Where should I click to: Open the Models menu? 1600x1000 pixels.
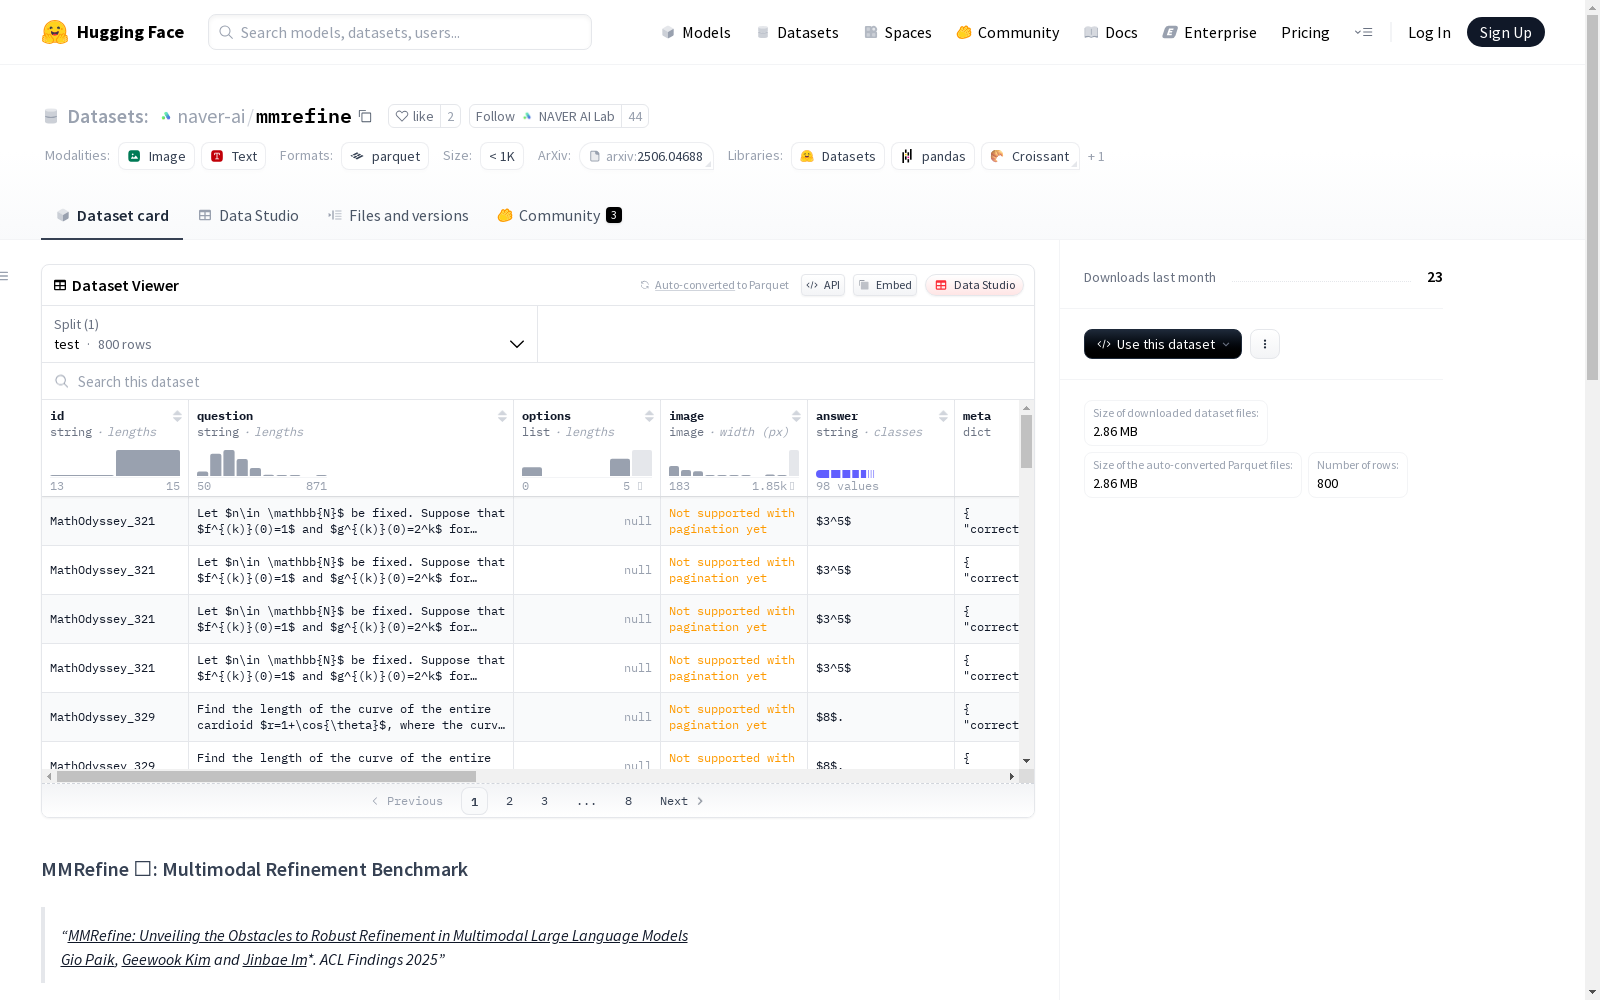tap(696, 32)
